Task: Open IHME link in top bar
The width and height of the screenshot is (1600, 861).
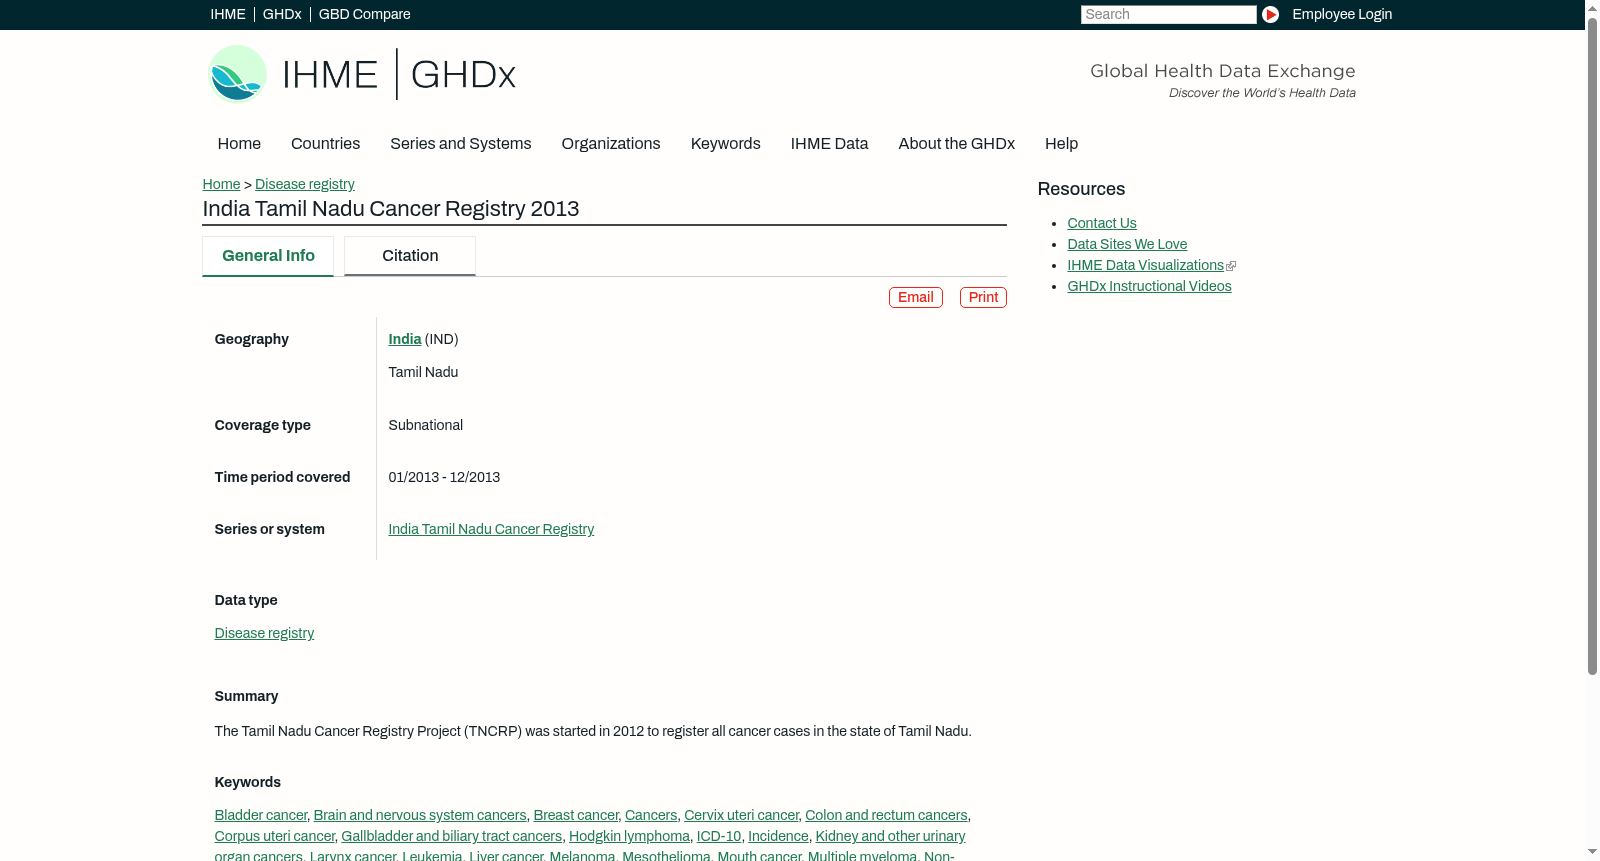Action: tap(228, 14)
